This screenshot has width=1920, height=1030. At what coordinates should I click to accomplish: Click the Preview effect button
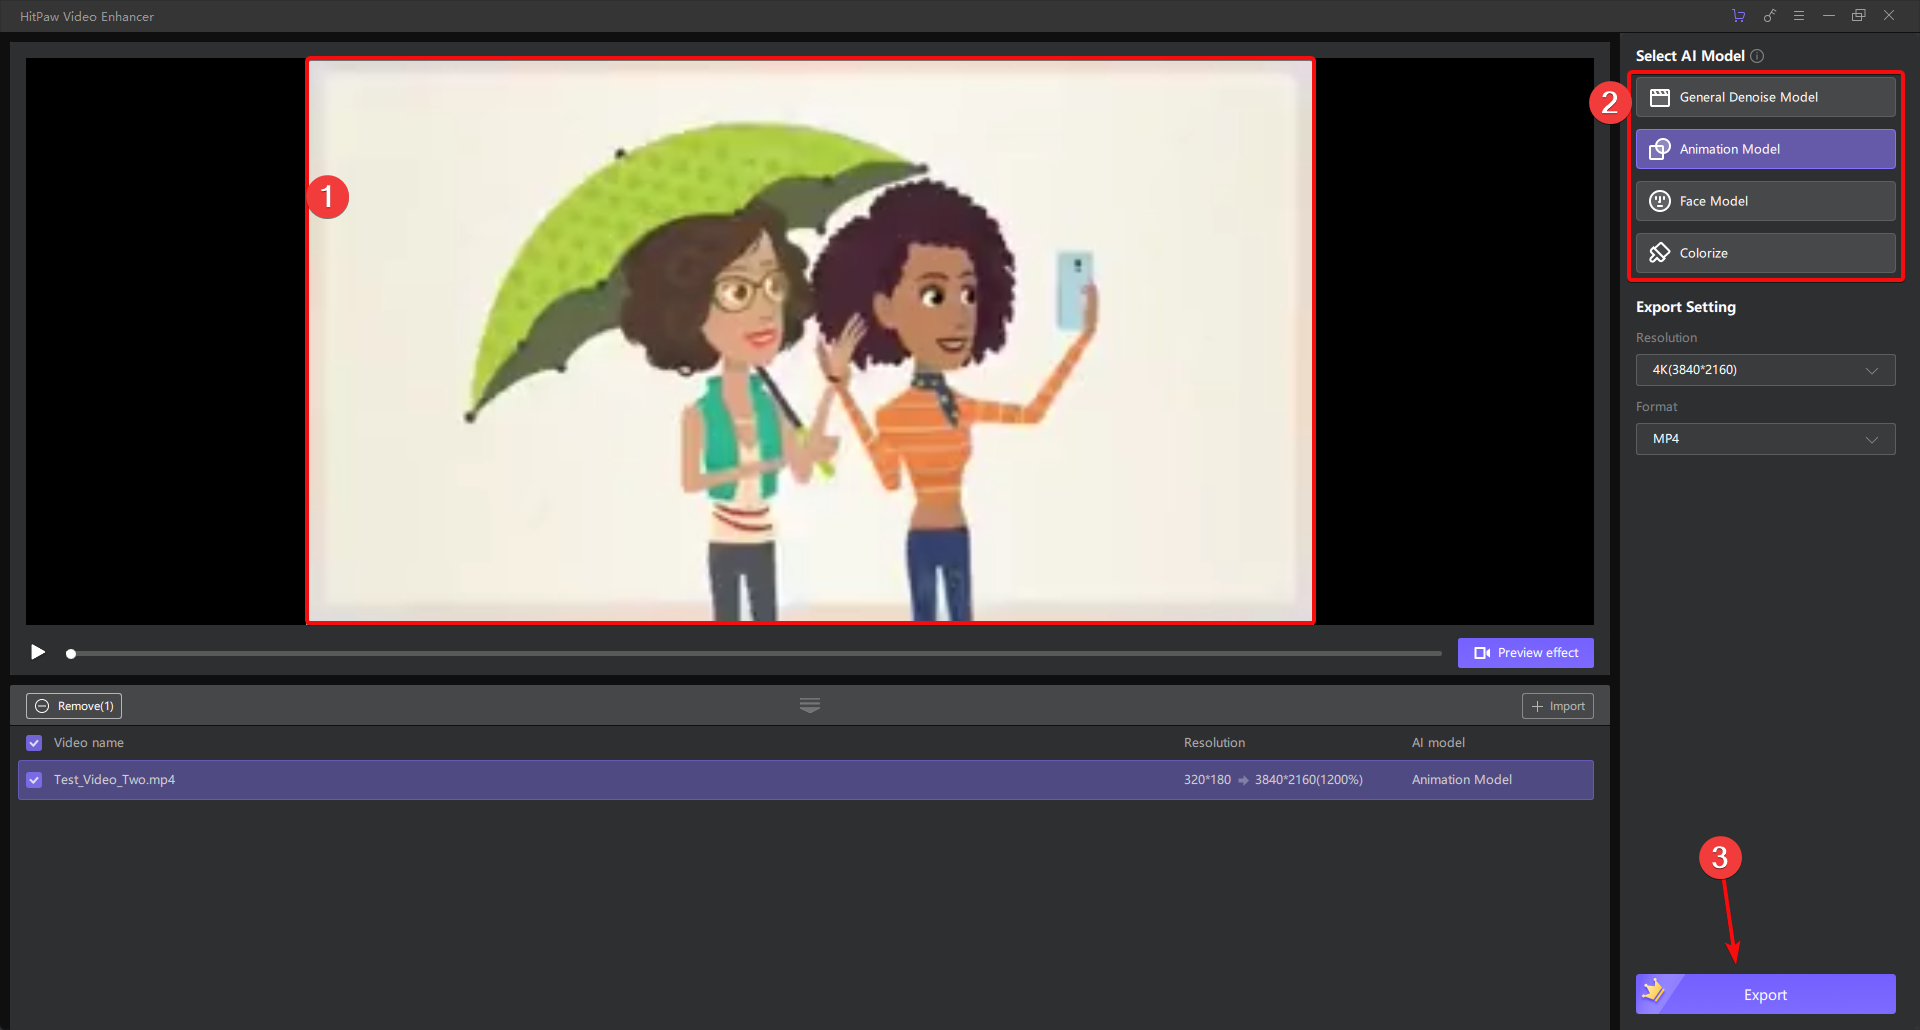(1525, 653)
